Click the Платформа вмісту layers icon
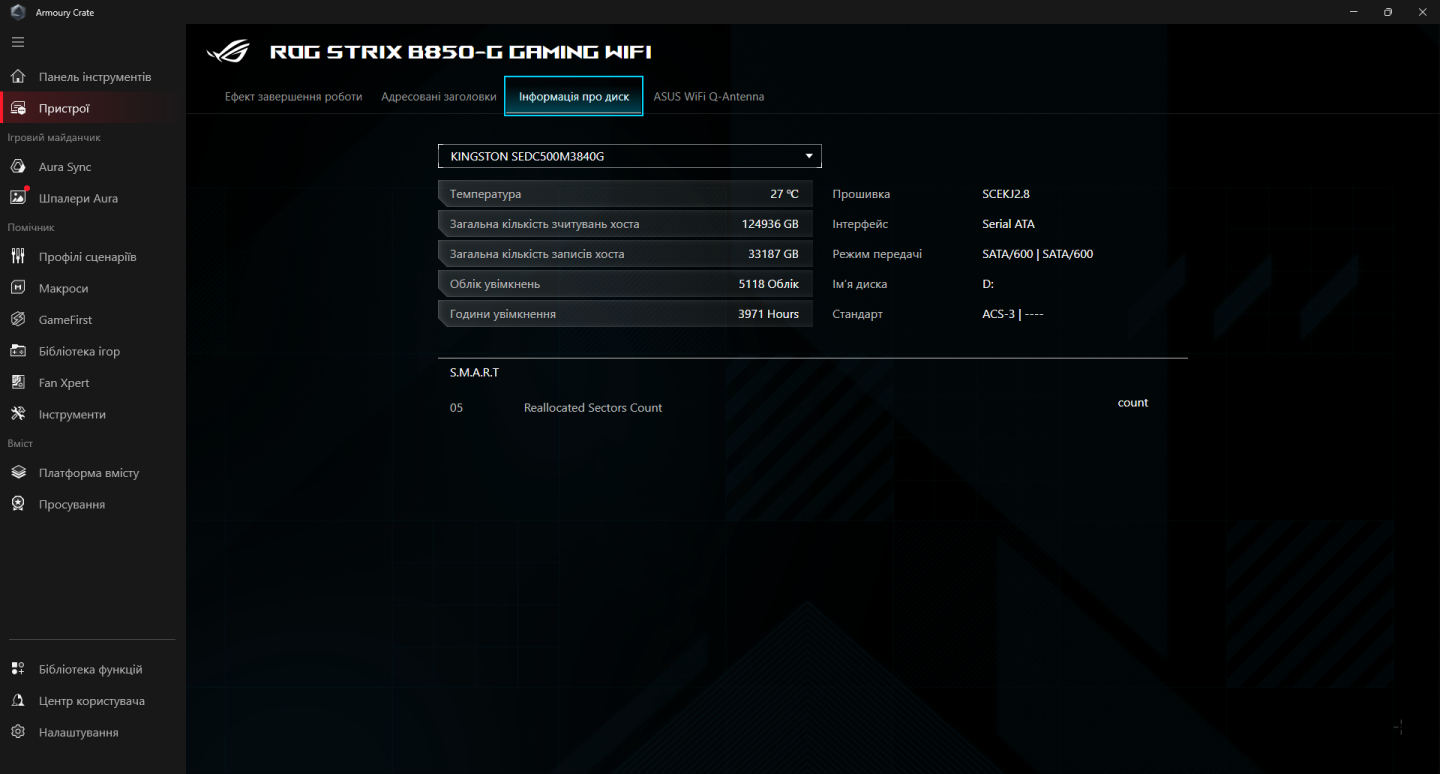 click(x=18, y=473)
